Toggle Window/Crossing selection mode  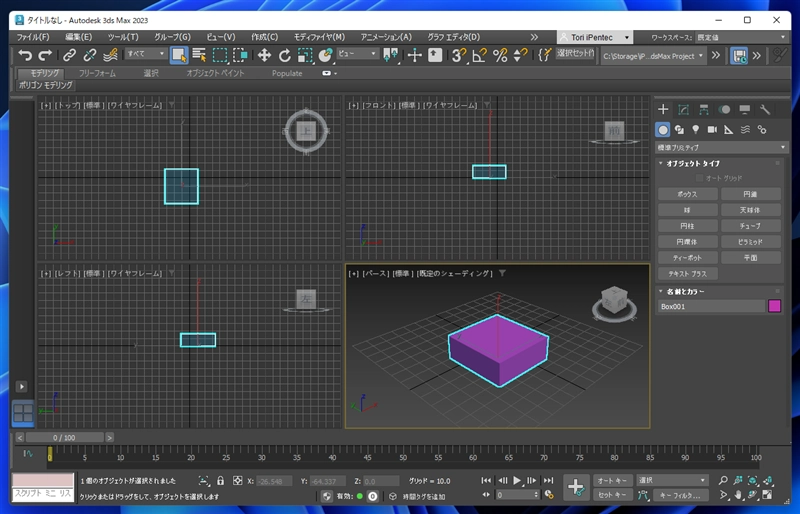(x=240, y=55)
